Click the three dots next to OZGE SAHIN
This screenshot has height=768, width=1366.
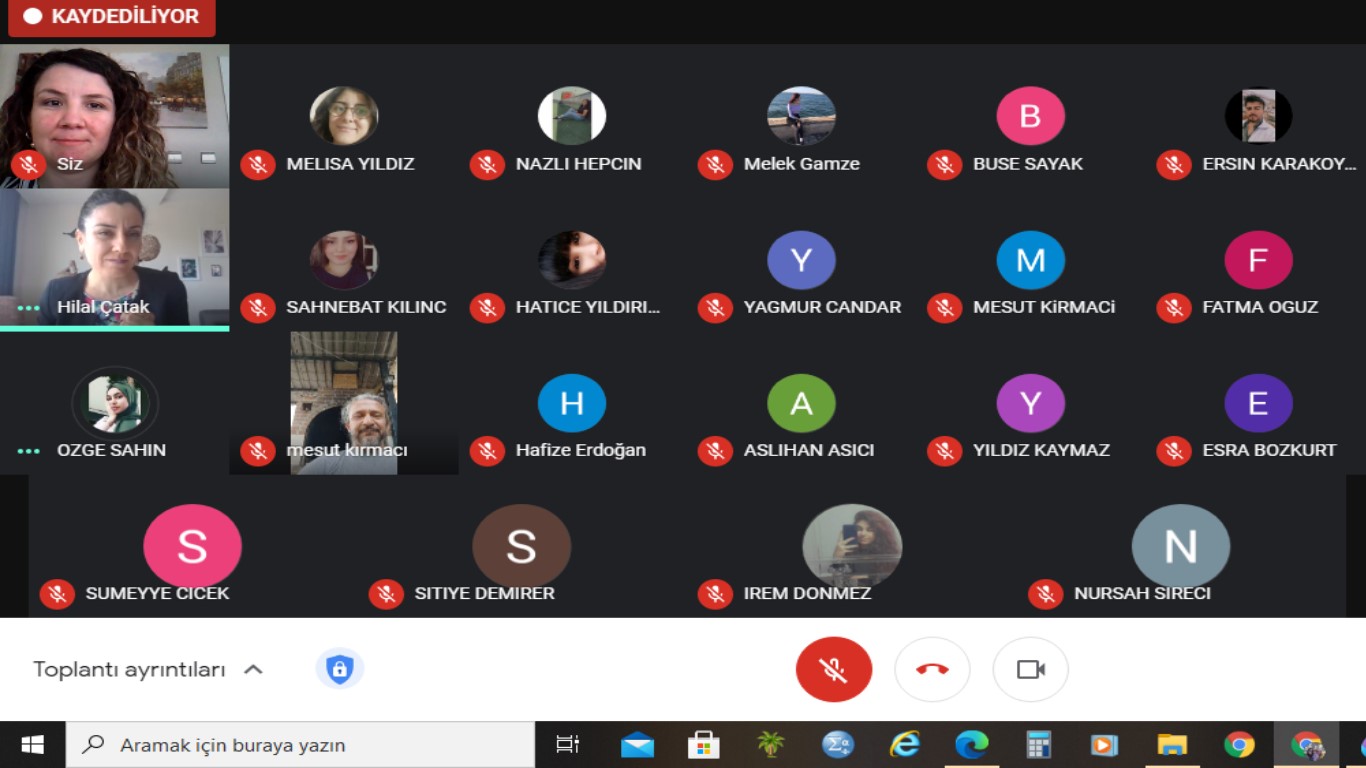click(x=29, y=451)
